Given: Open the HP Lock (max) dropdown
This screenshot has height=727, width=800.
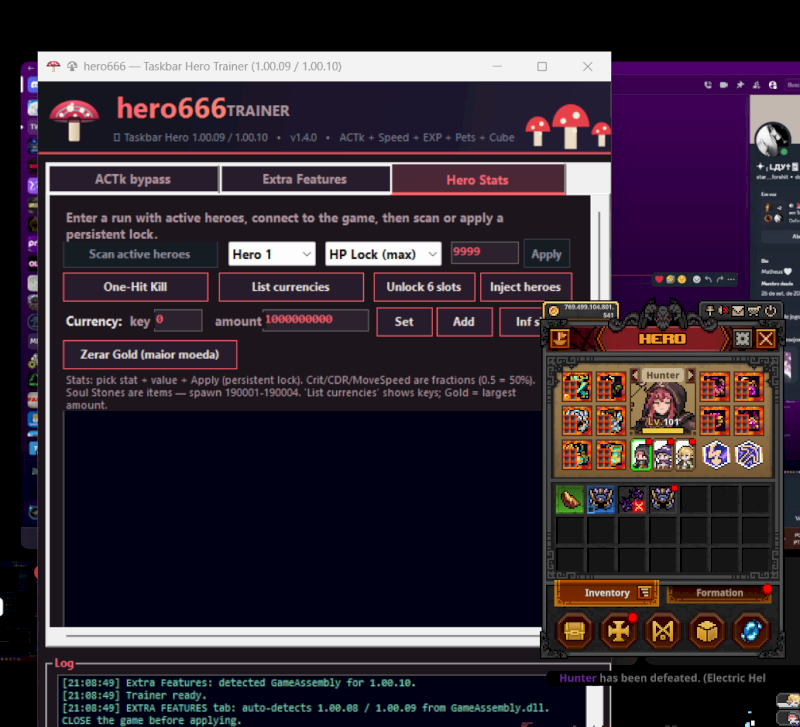Looking at the screenshot, I should 383,254.
